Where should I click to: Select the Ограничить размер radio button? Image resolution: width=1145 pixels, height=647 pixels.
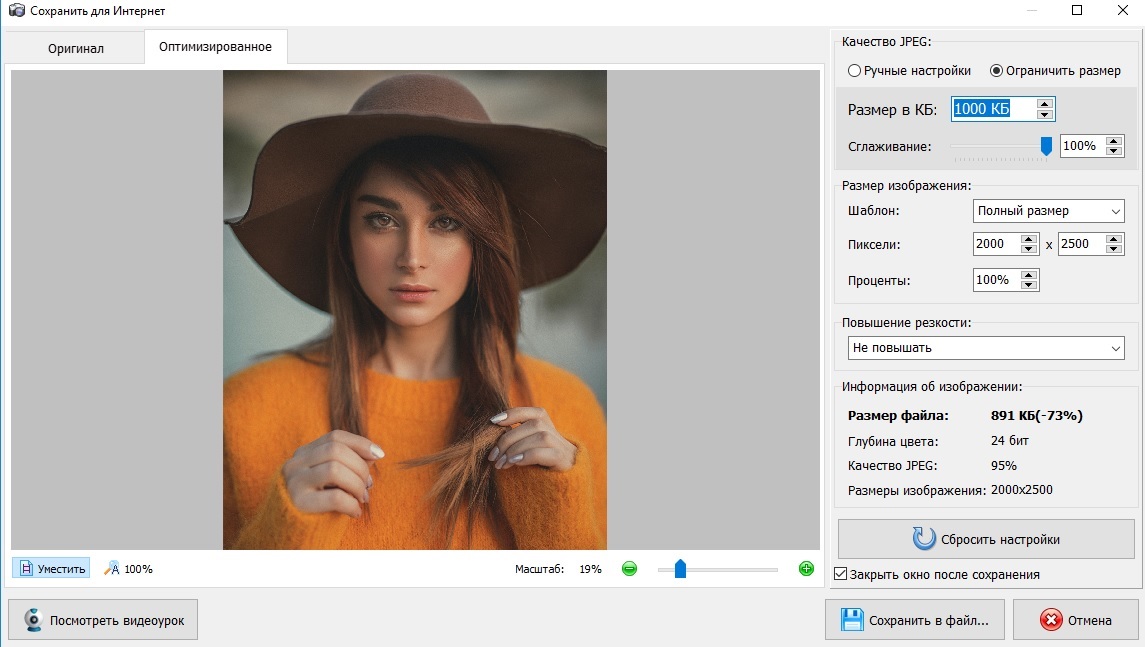pos(996,71)
